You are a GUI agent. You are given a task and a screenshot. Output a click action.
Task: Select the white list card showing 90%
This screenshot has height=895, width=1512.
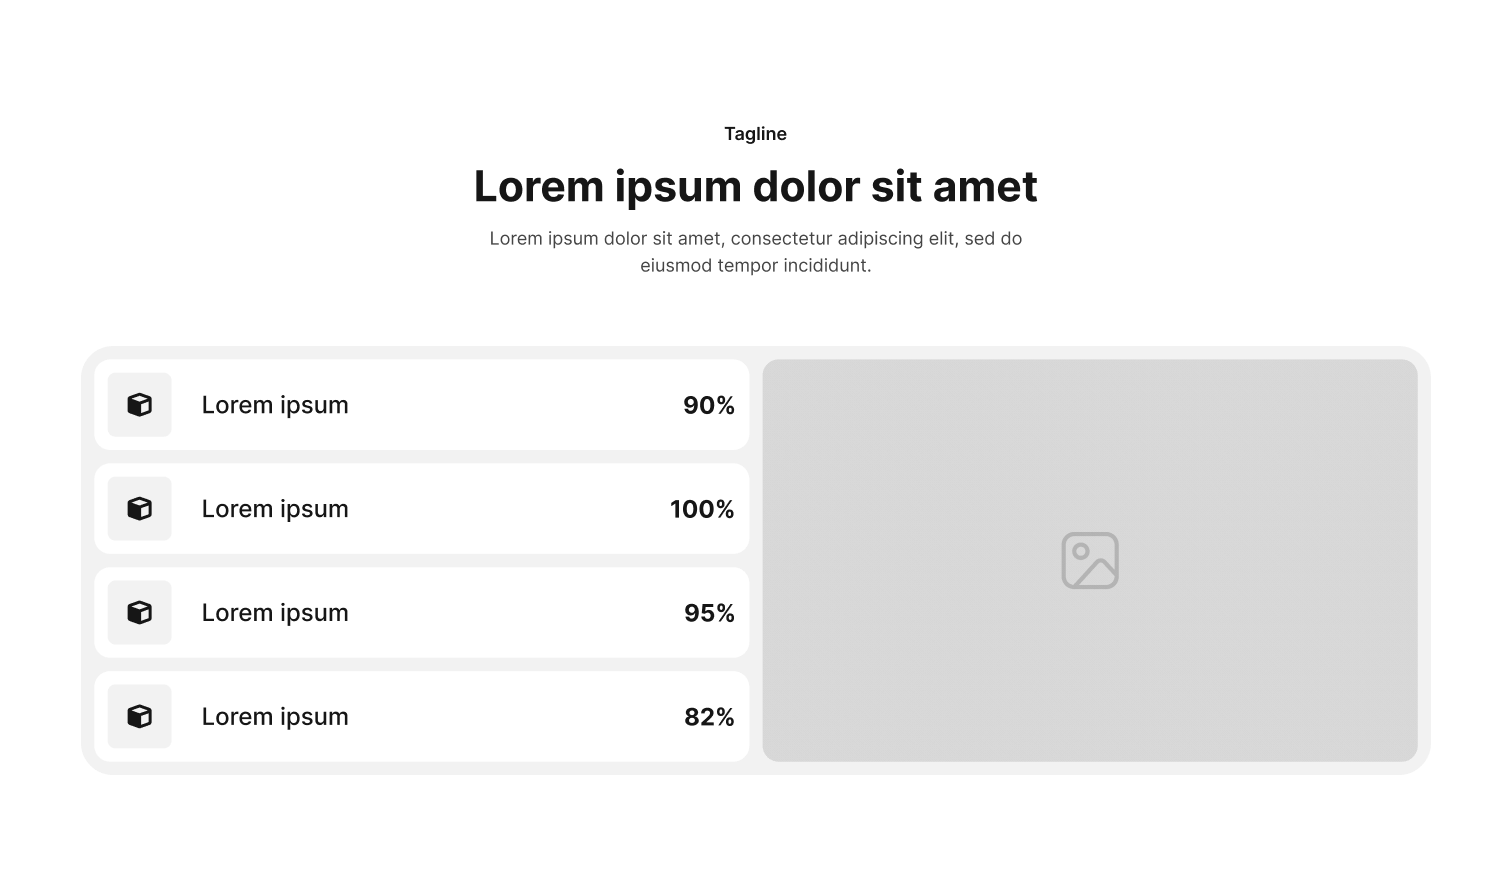(x=500, y=405)
